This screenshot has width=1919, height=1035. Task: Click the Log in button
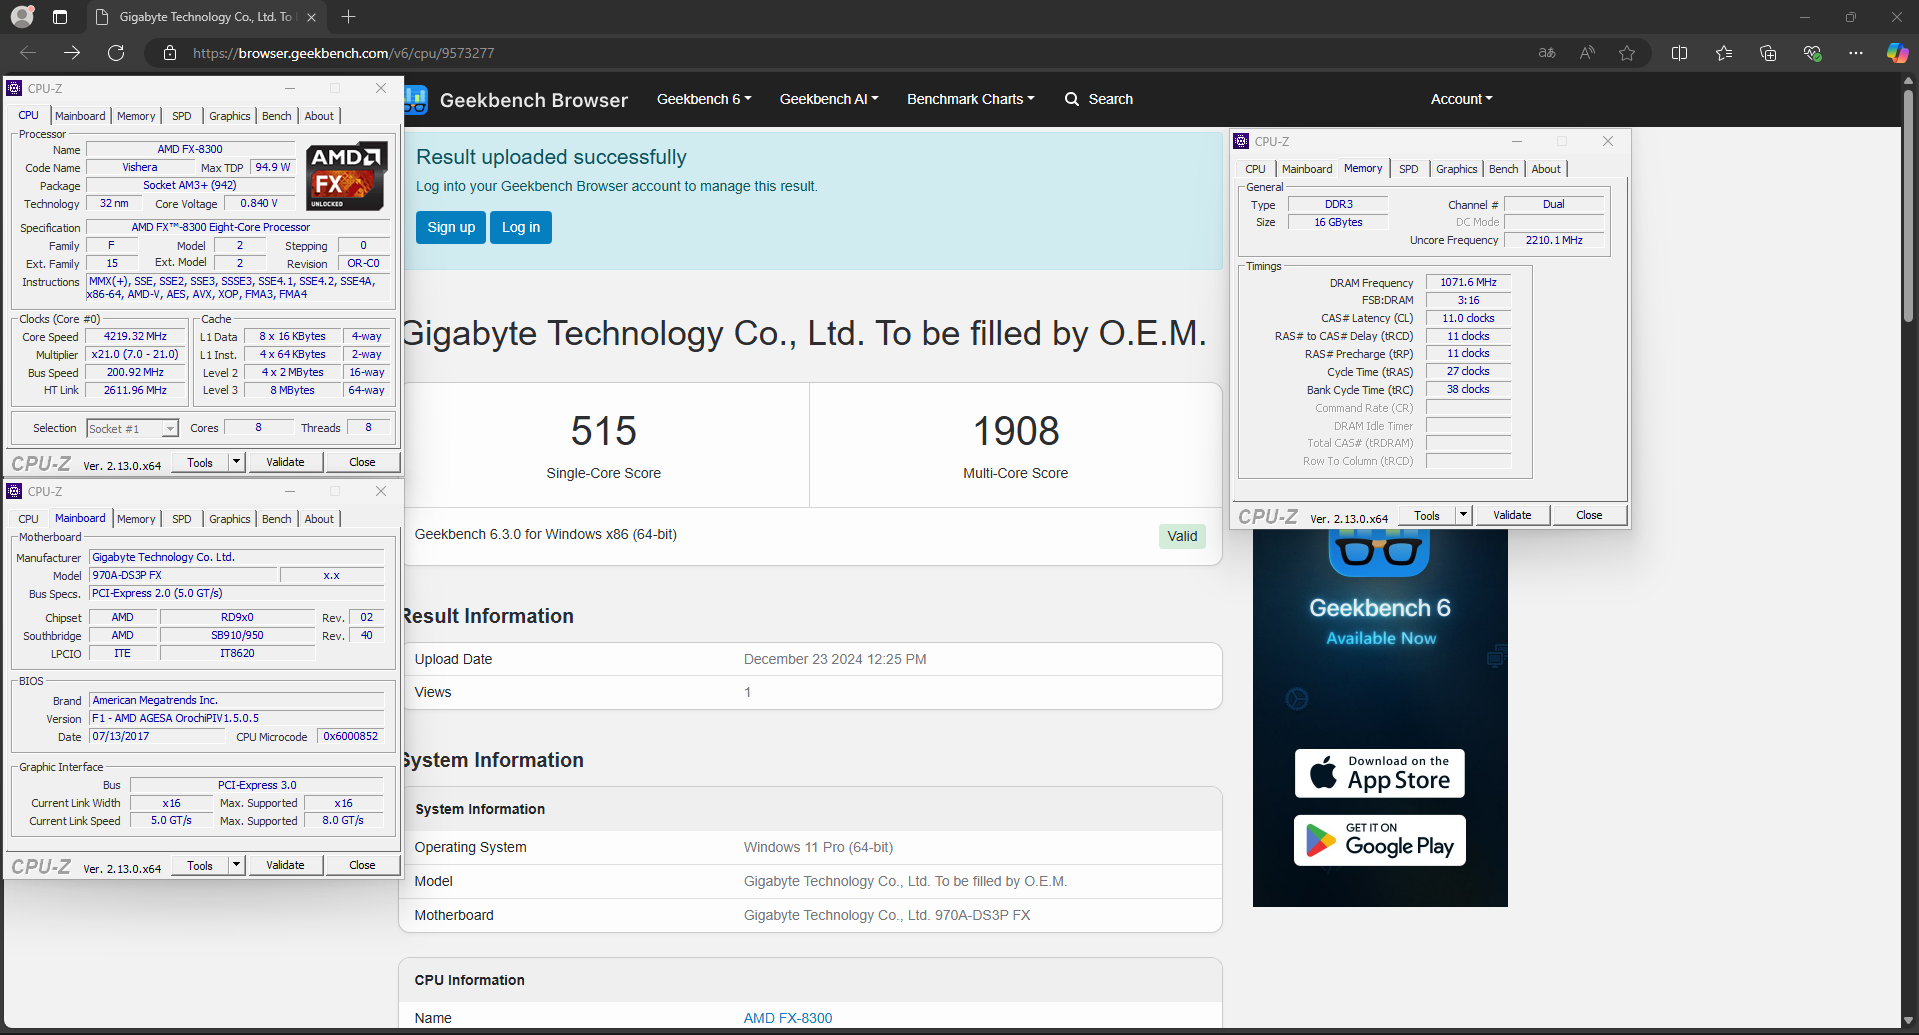tap(521, 227)
